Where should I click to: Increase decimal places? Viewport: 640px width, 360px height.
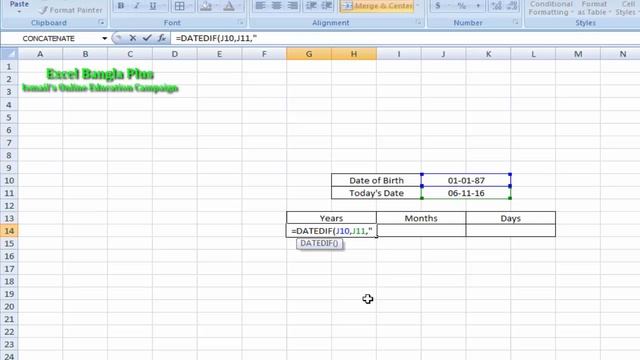496,6
